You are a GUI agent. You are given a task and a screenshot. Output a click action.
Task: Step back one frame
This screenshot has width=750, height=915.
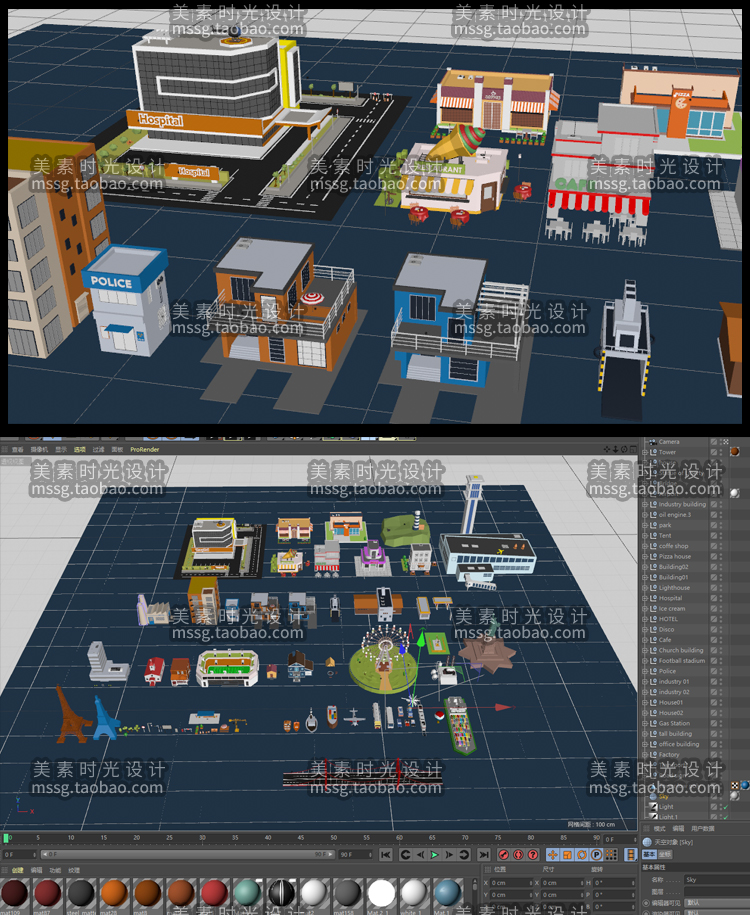[420, 854]
